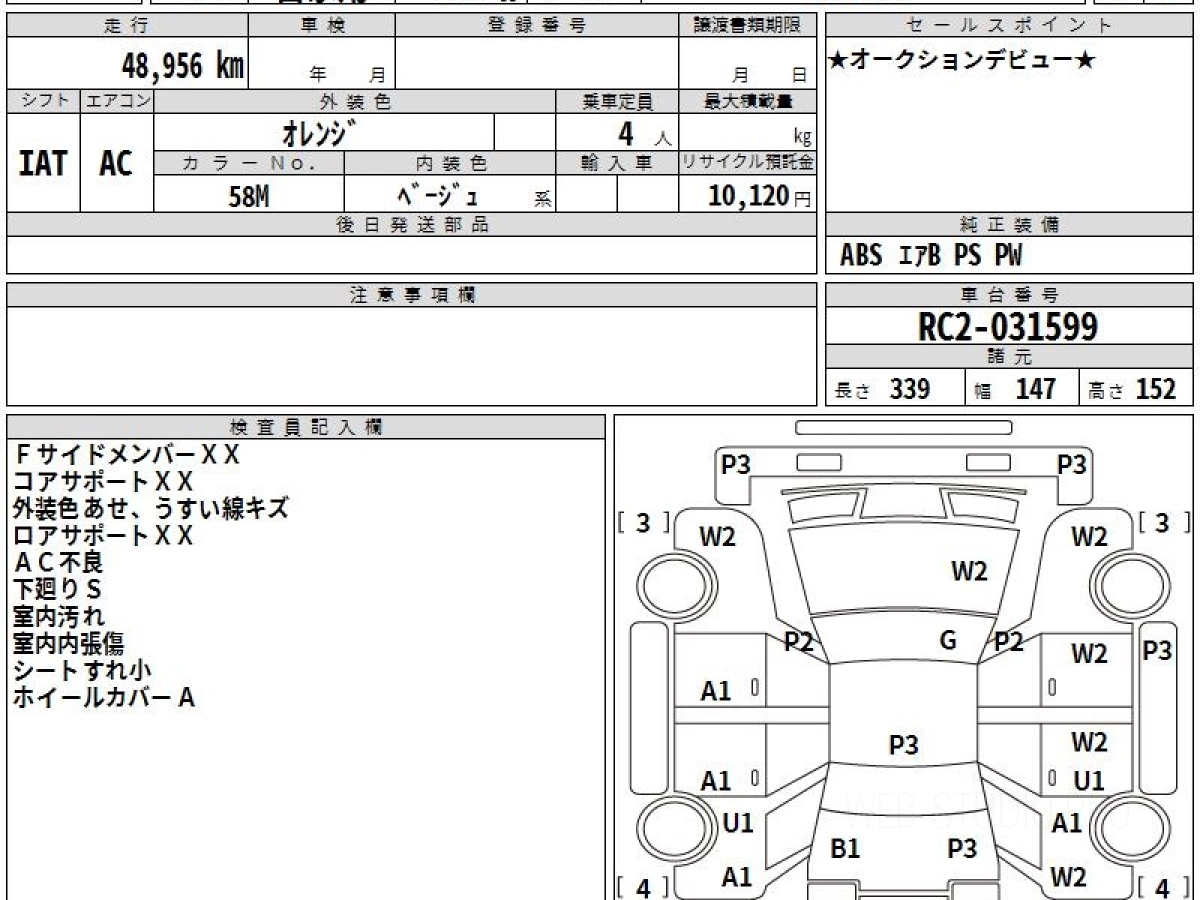Click the エアコン header cell
This screenshot has height=900, width=1200.
point(117,101)
